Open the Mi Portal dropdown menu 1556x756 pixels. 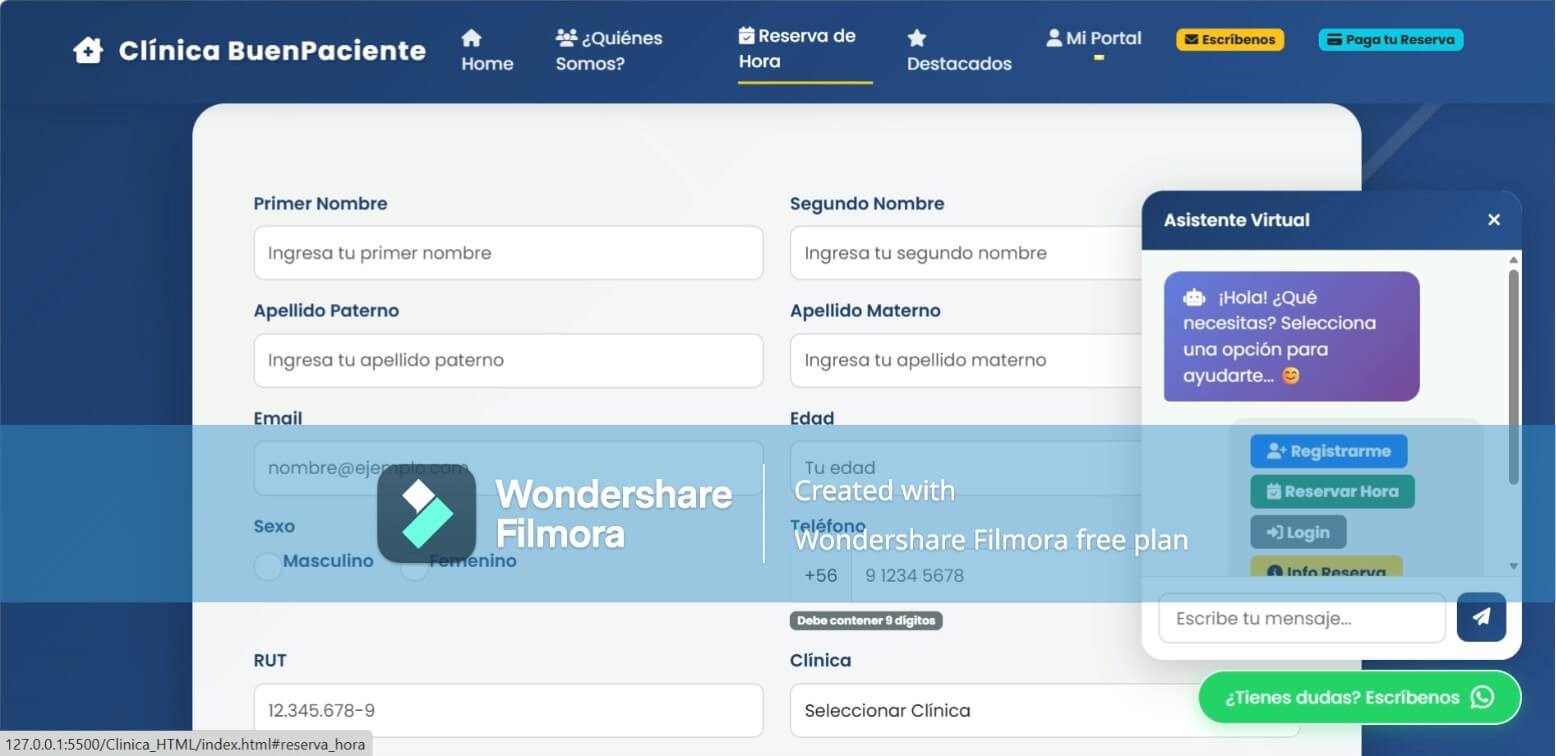point(1094,38)
